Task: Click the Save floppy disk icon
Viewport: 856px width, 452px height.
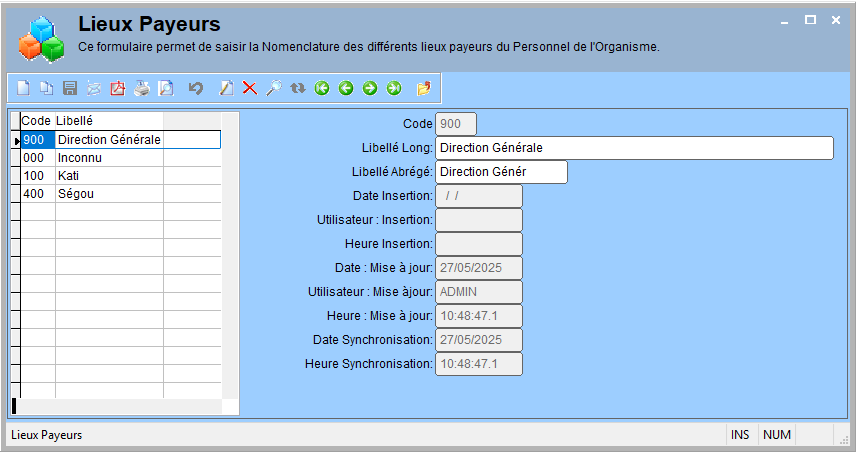Action: coord(70,88)
